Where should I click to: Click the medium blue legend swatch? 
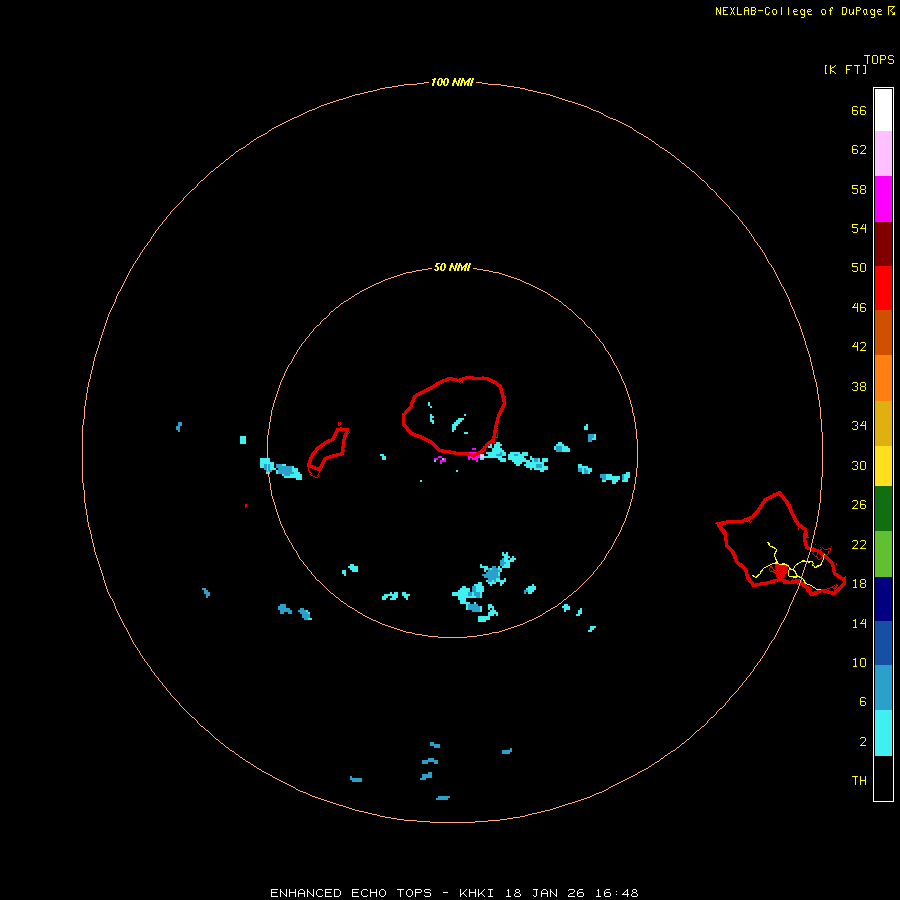pos(883,643)
